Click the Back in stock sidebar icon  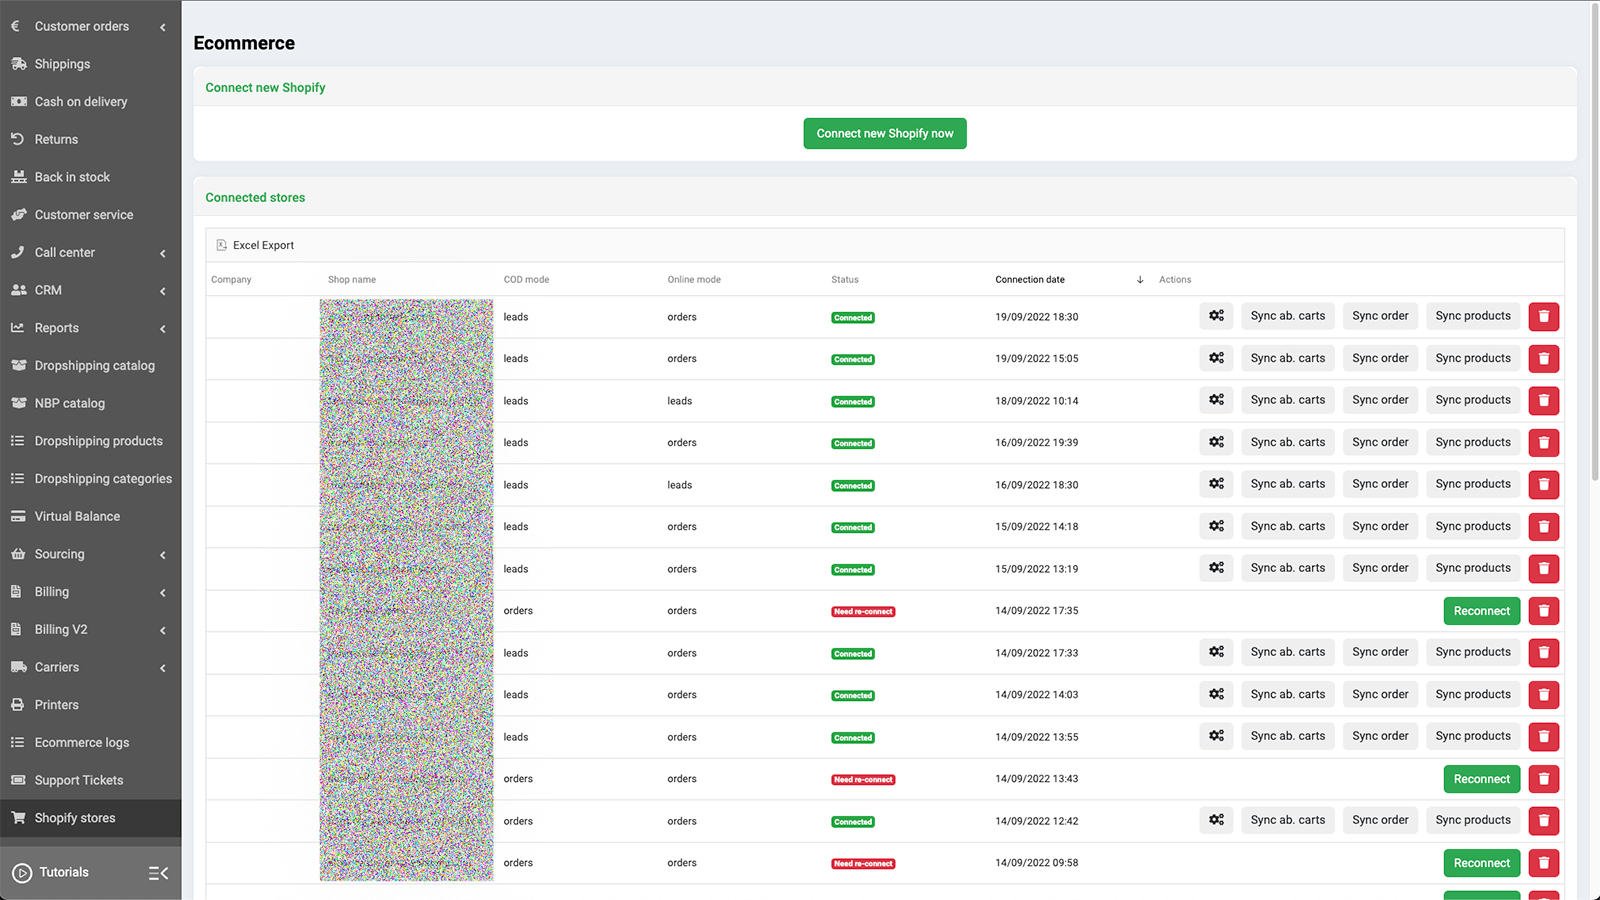click(19, 176)
